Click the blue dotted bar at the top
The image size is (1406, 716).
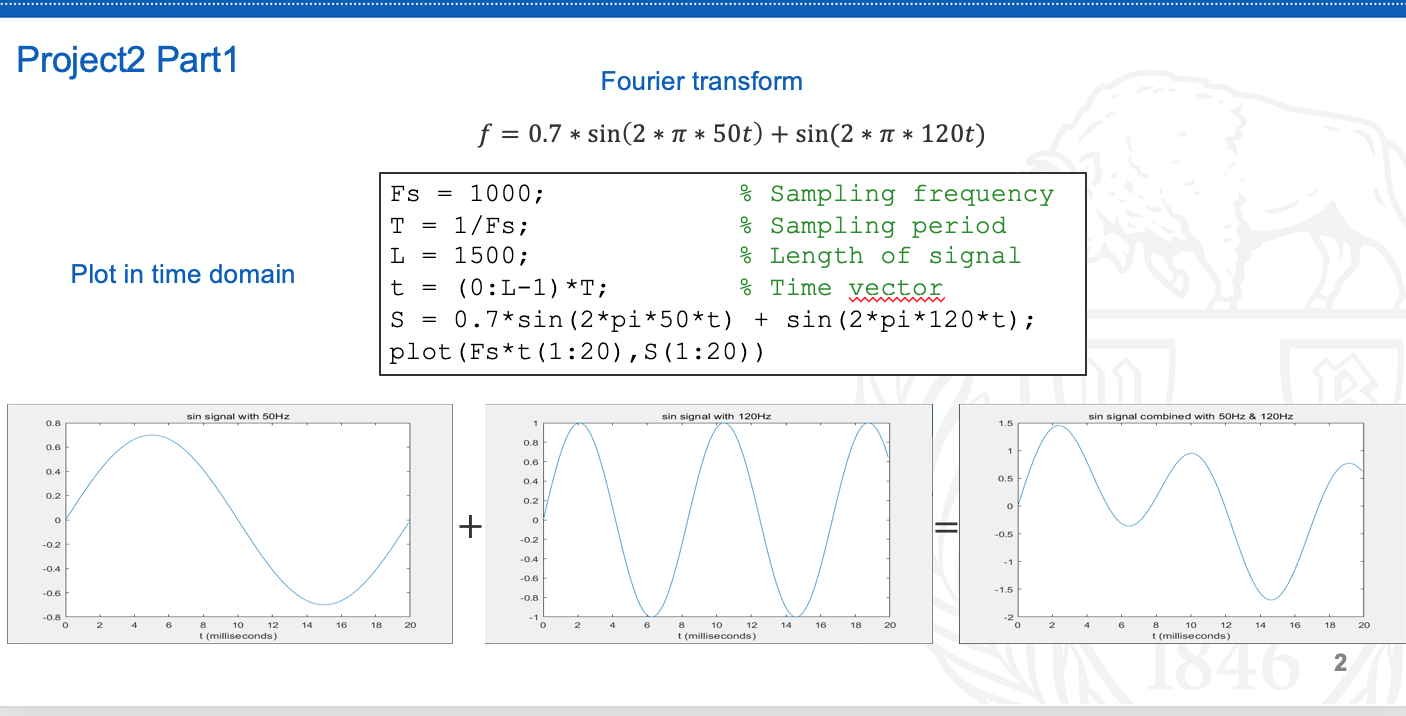pos(700,9)
